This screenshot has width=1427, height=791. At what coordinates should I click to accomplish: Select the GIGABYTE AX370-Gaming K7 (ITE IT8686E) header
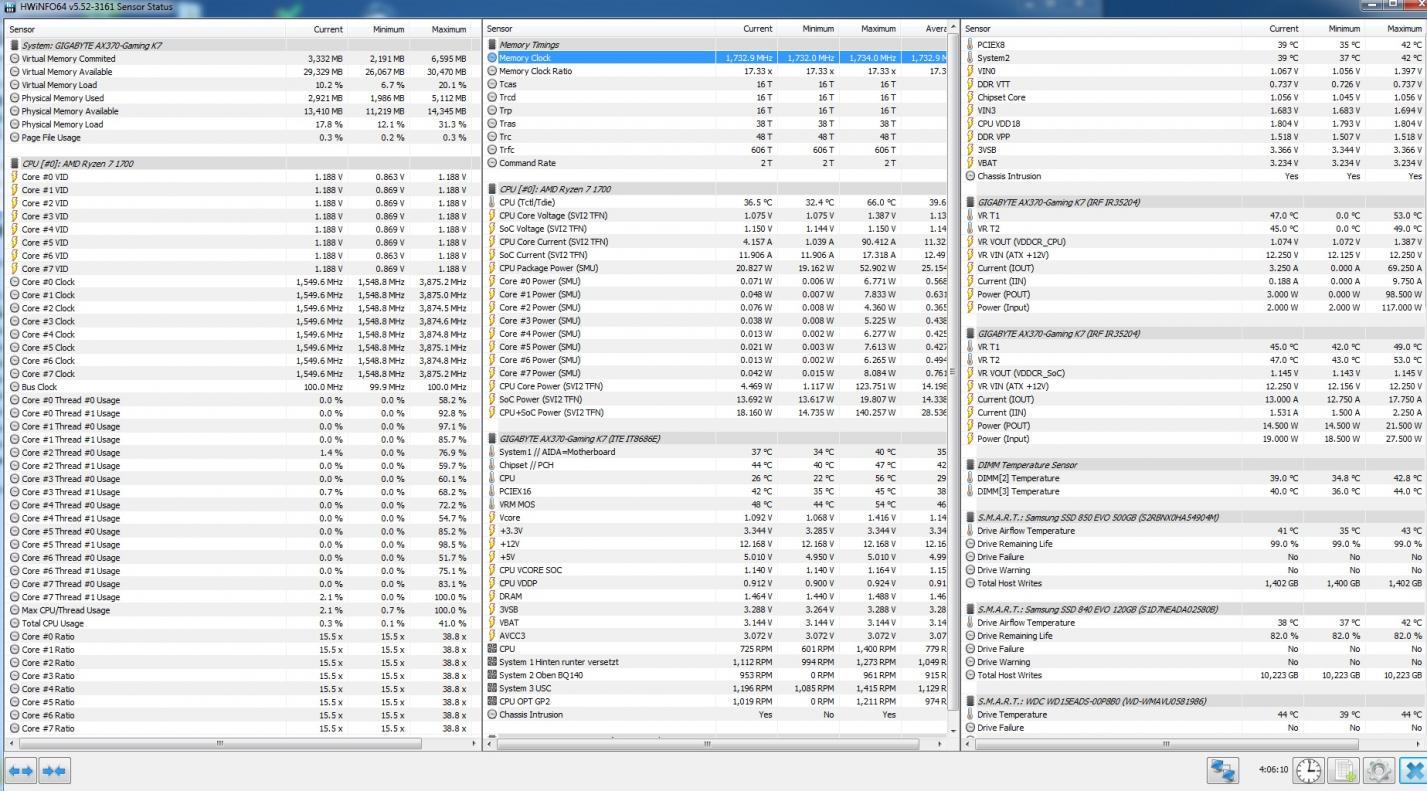click(x=715, y=438)
